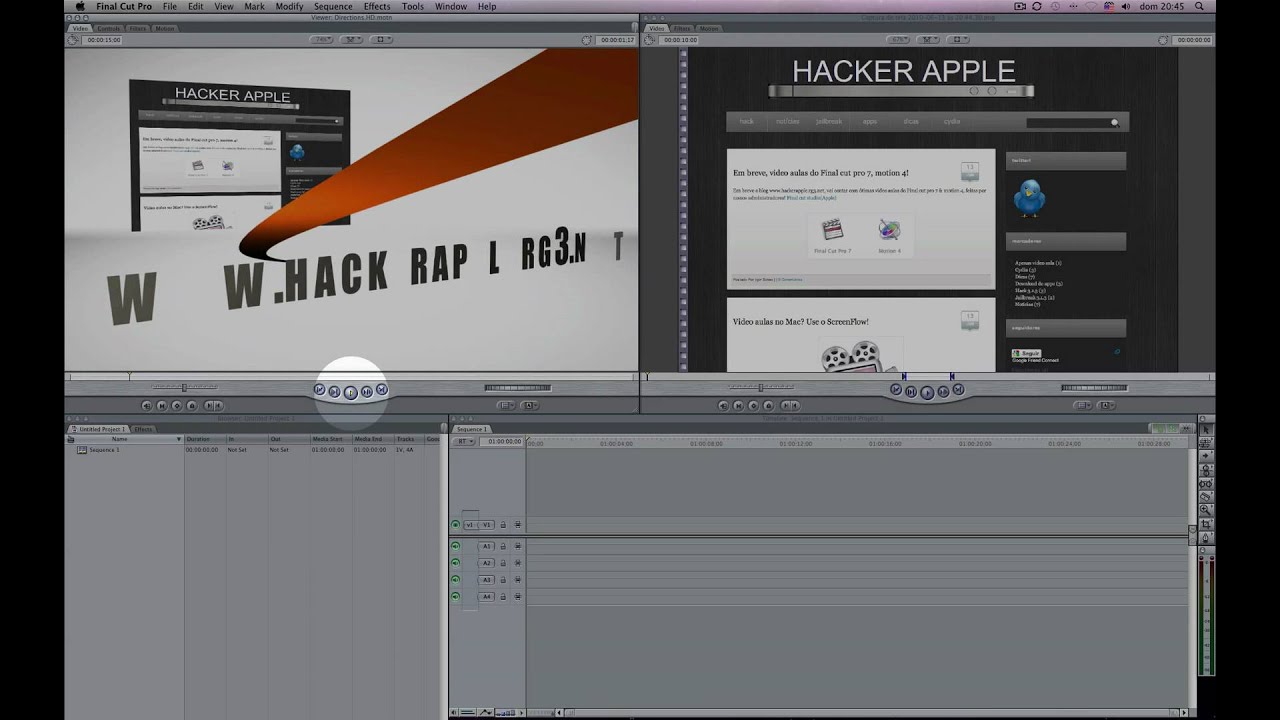1280x720 pixels.
Task: Click Viewer Mark Clip button
Action: coord(161,405)
